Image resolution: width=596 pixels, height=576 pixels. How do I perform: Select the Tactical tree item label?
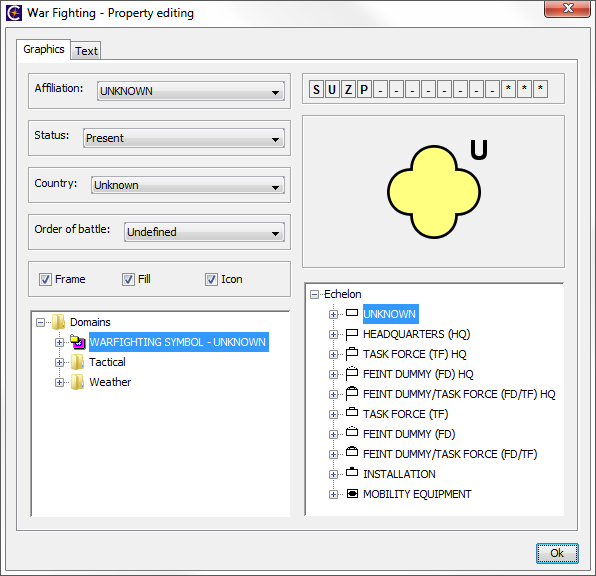pos(107,362)
